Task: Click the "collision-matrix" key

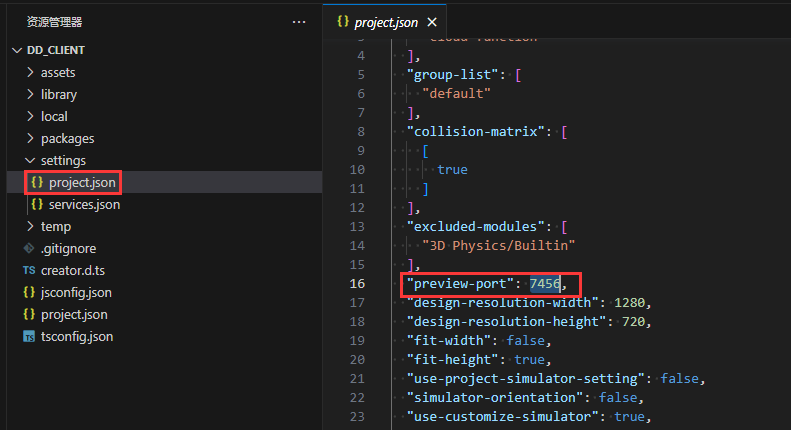Action: click(x=476, y=132)
